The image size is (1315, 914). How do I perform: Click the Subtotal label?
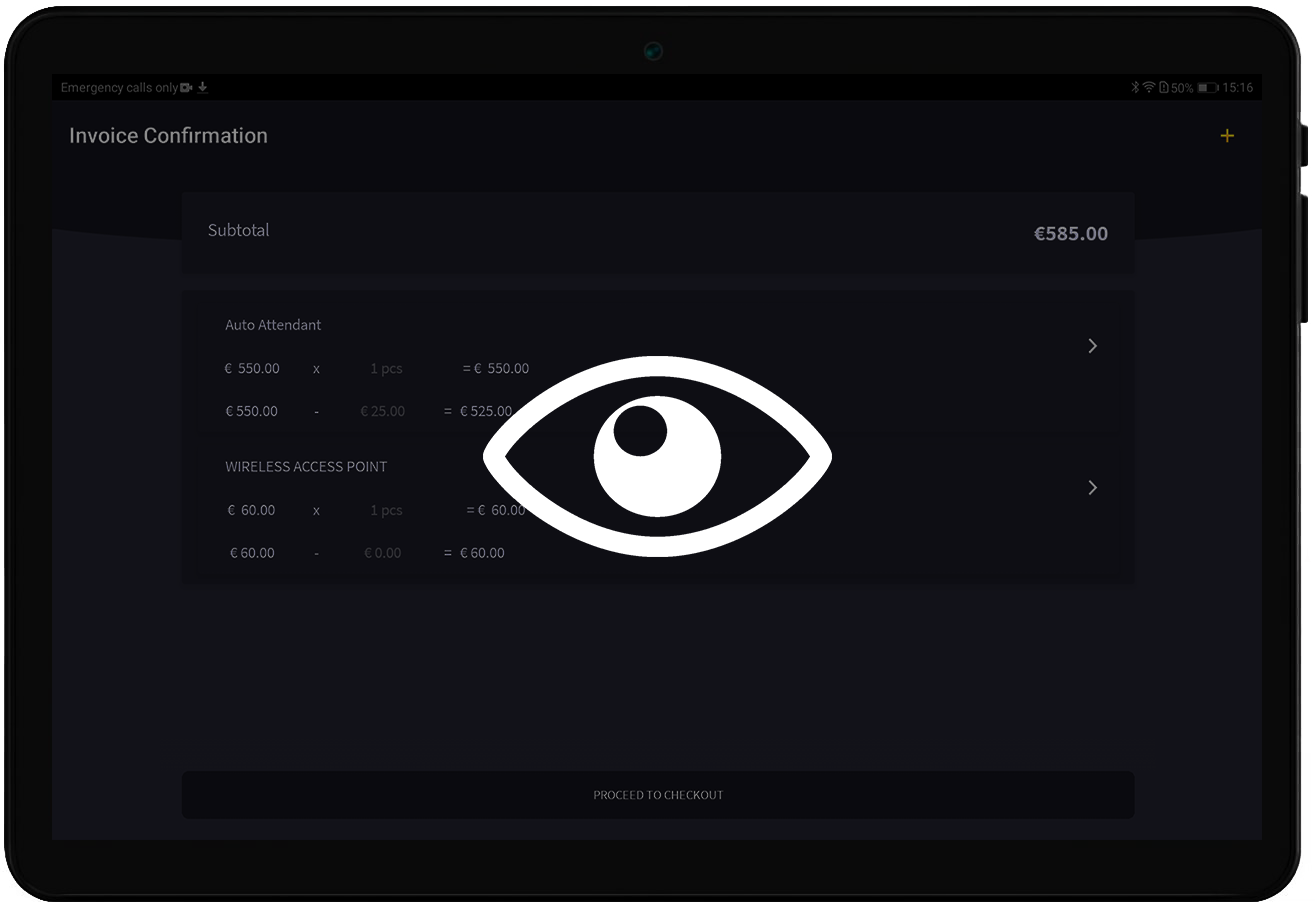click(x=238, y=230)
